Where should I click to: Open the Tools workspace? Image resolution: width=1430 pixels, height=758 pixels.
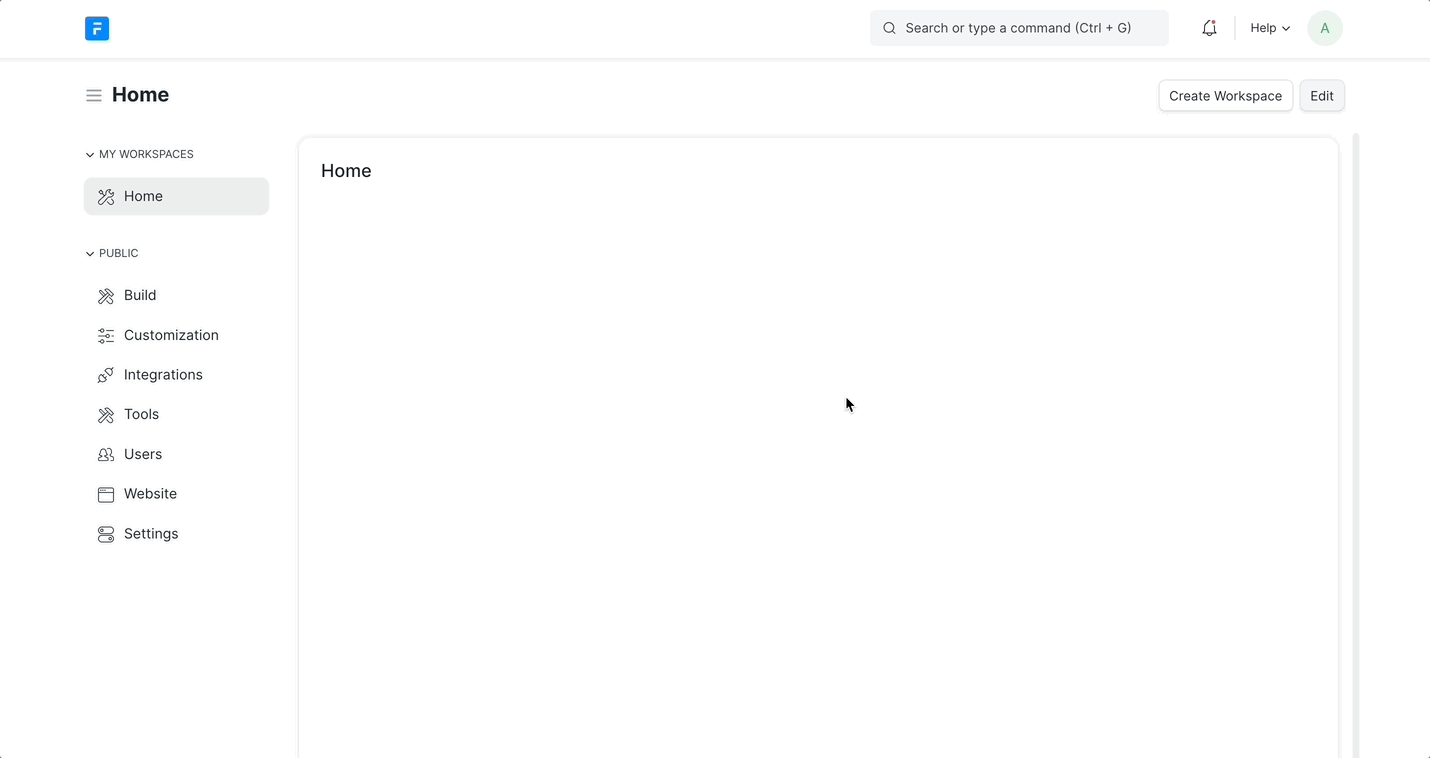(x=177, y=414)
